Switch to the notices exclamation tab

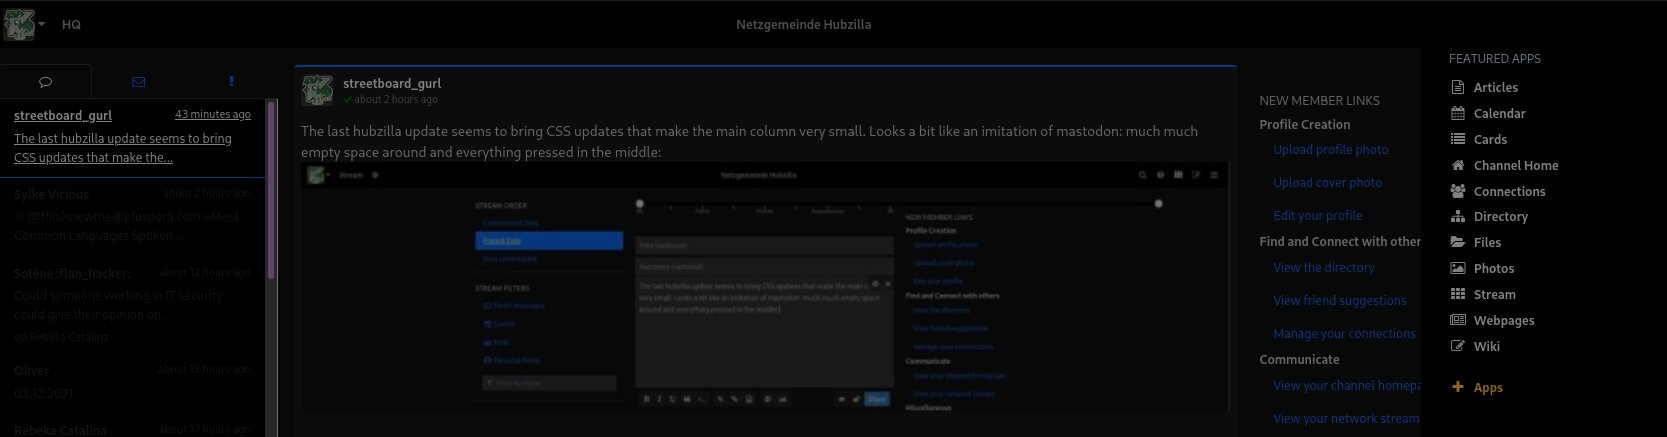tap(231, 82)
